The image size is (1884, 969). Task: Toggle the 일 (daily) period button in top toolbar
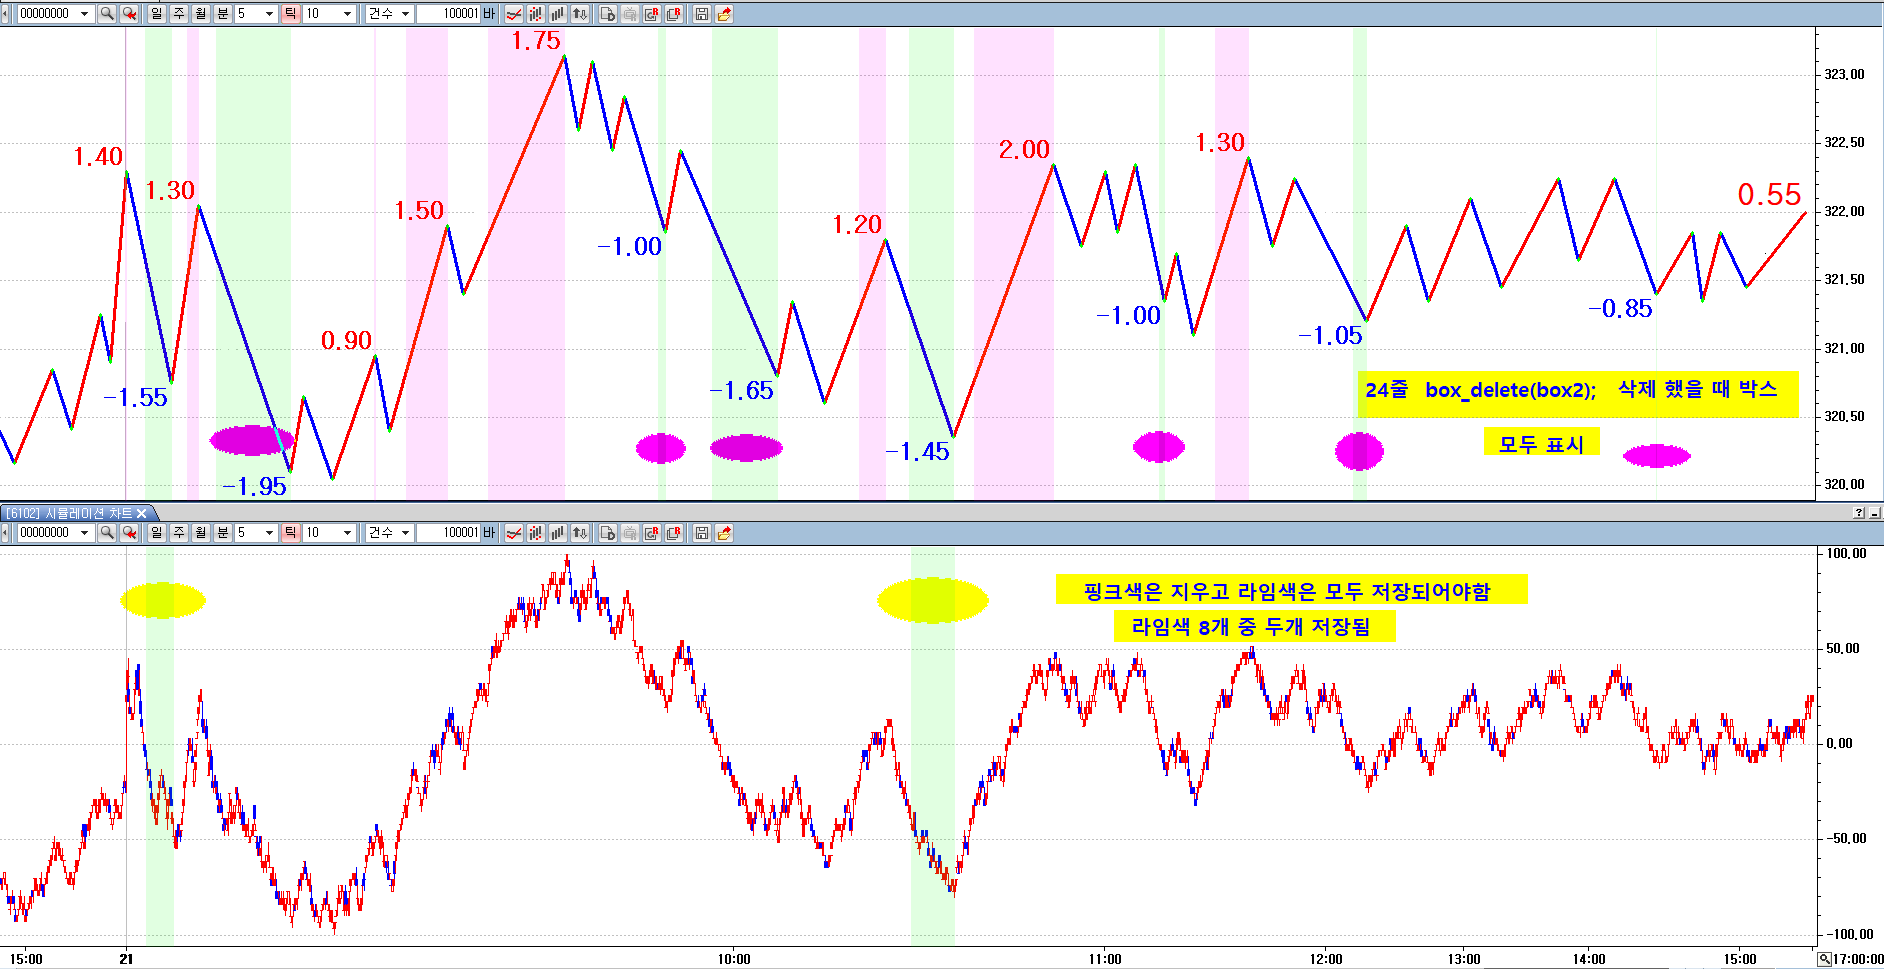click(157, 14)
